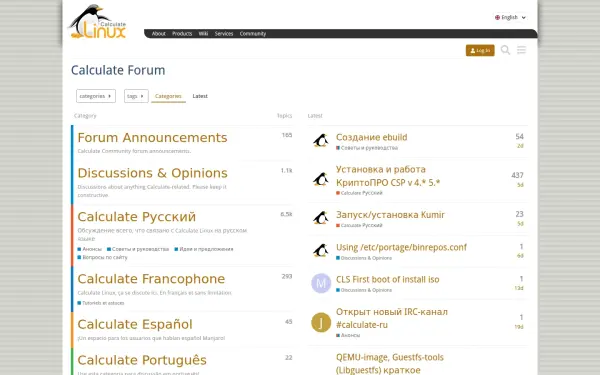
Task: Open the Запуск/установка Kumir topic
Action: (x=390, y=215)
